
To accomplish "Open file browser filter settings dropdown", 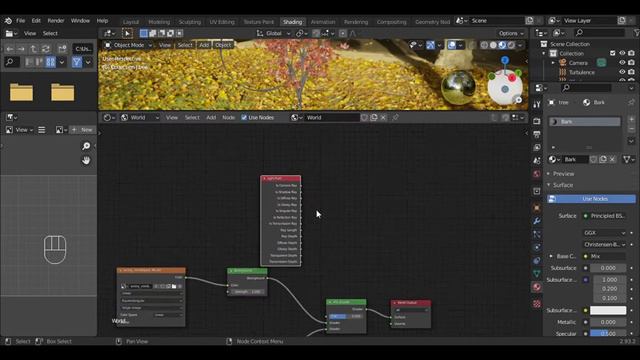I will coord(88,62).
